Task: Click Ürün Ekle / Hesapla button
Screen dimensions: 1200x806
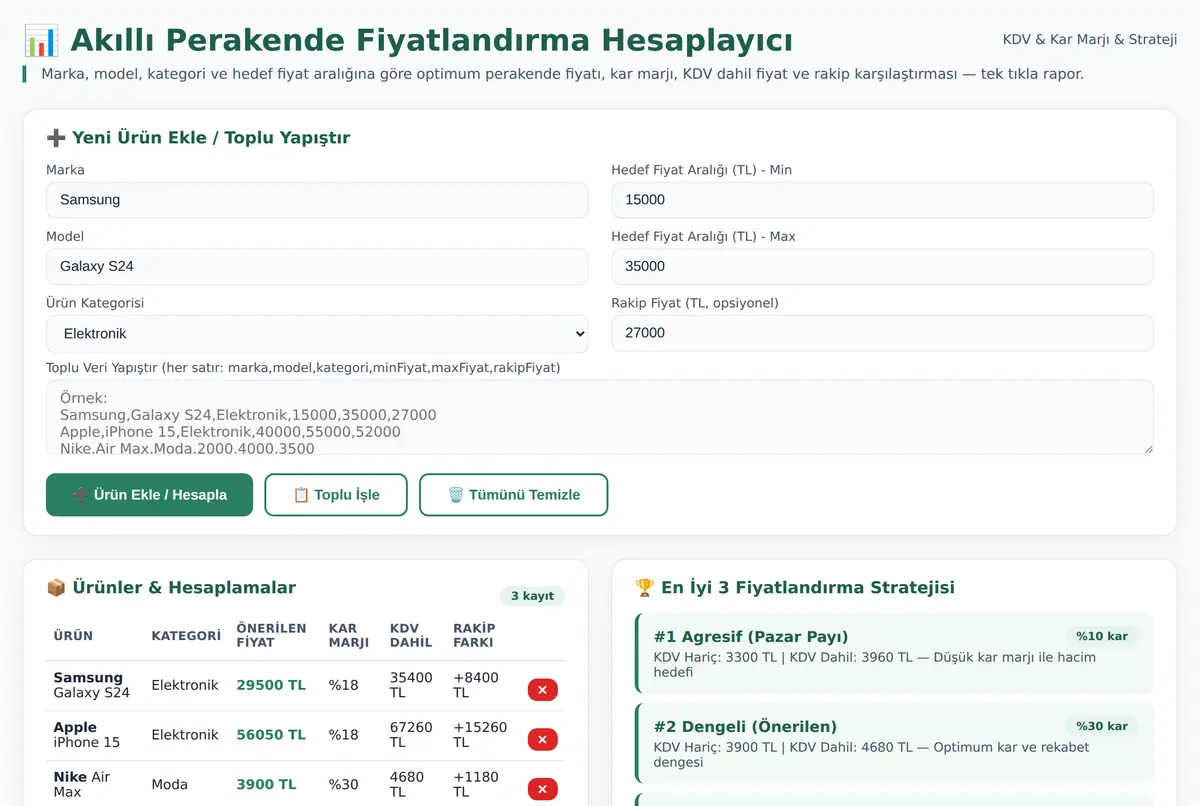Action: pyautogui.click(x=149, y=495)
